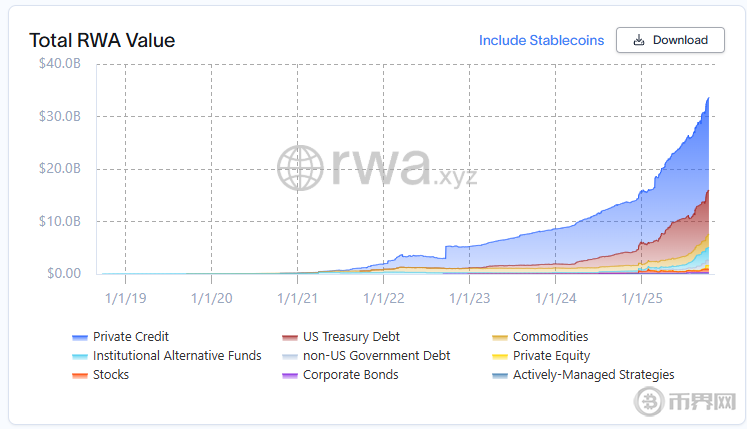Toggle Actively-Managed Strategies legend entry
The width and height of the screenshot is (747, 429).
[593, 375]
